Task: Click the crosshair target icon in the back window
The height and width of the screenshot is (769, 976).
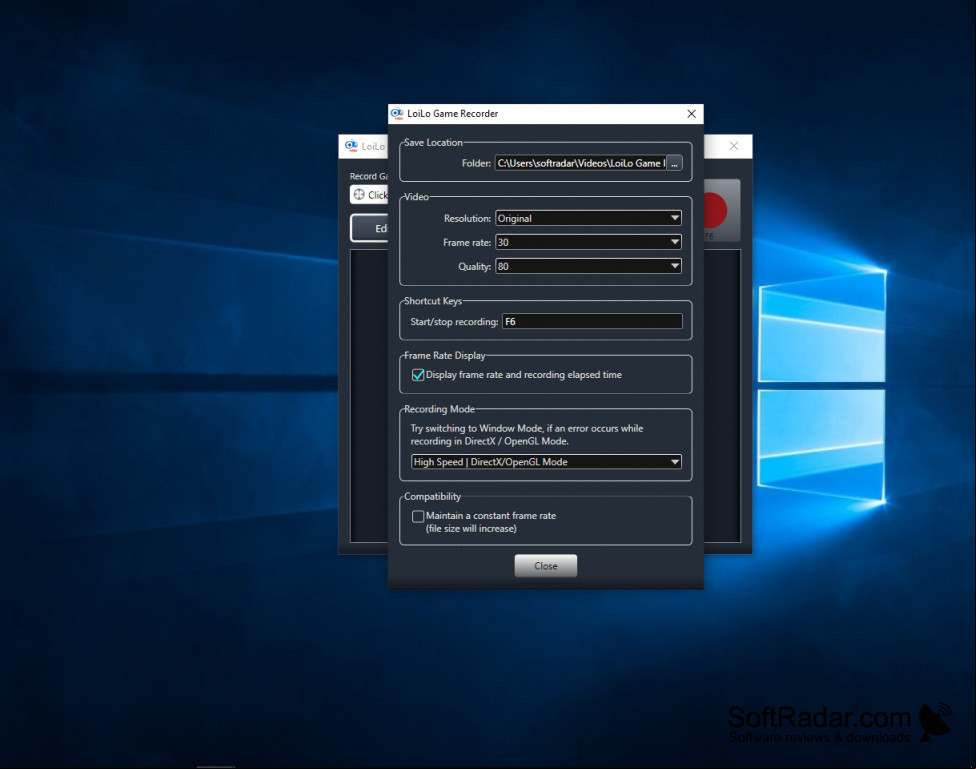Action: (x=359, y=195)
